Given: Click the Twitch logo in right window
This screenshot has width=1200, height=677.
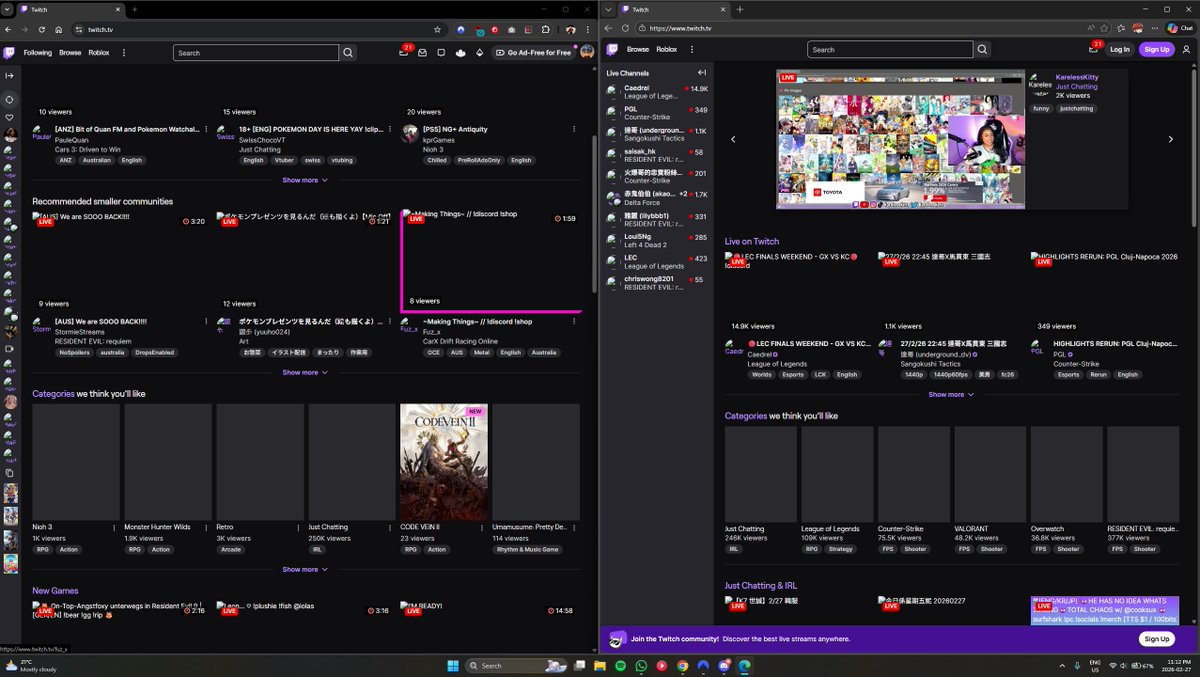Looking at the screenshot, I should 612,49.
